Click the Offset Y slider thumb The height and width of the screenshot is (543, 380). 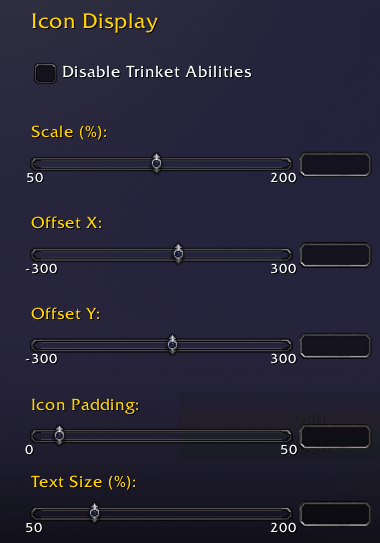click(x=172, y=345)
